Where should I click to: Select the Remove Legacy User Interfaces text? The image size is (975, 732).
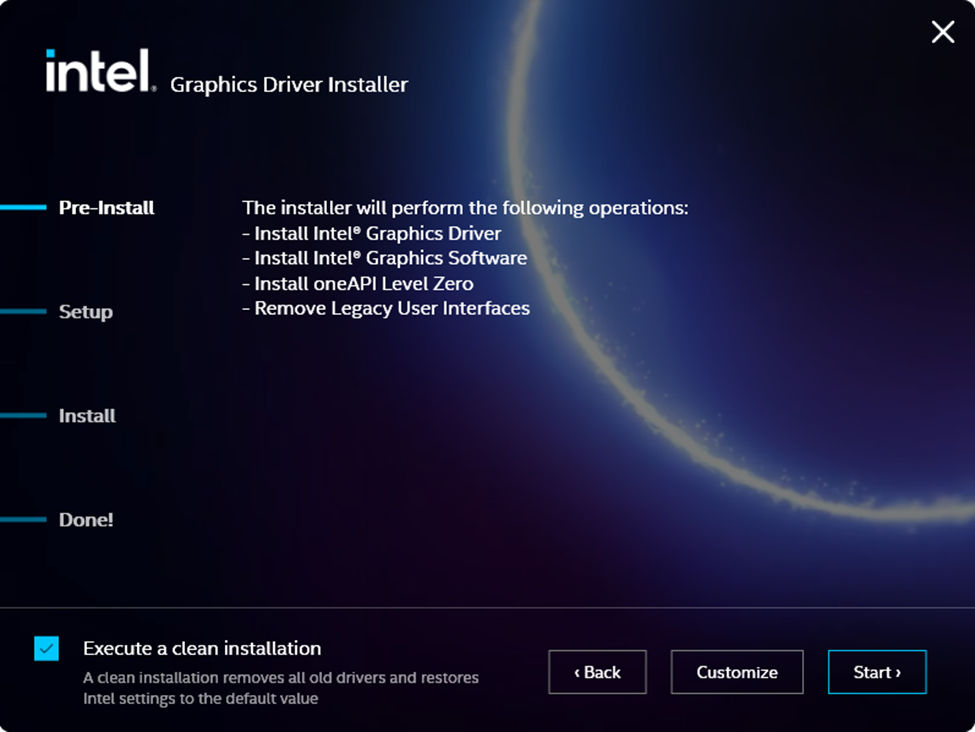tap(385, 308)
